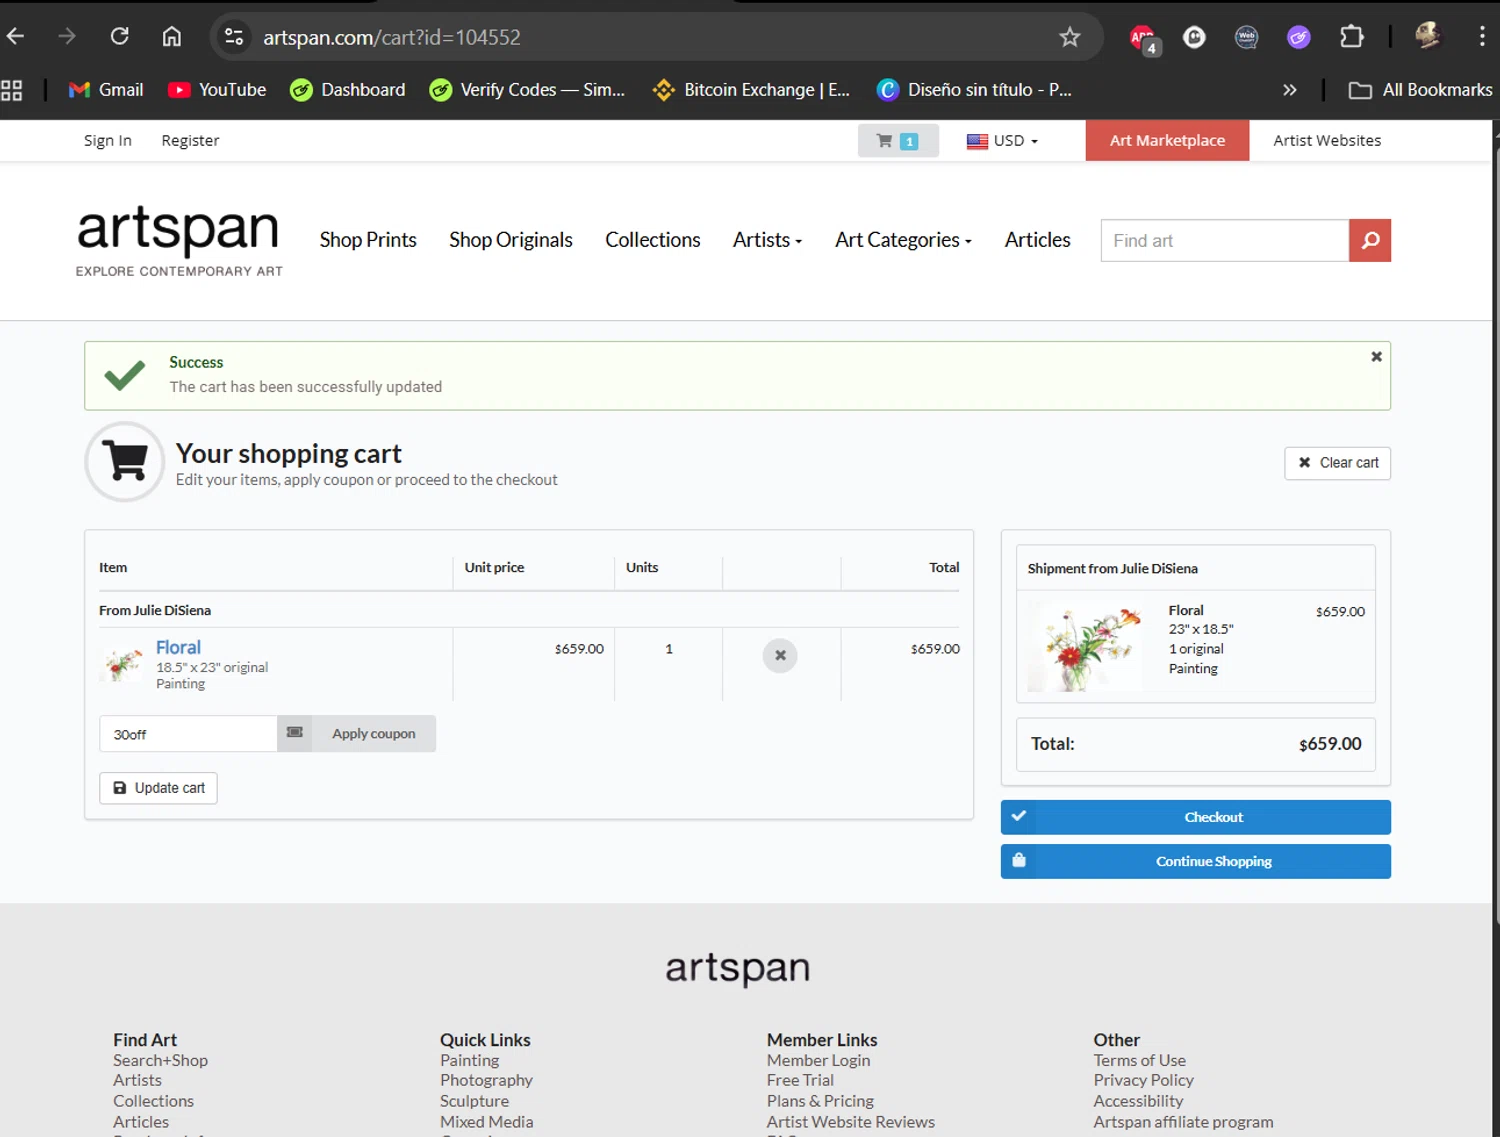Click the coupon ticket icon

point(295,733)
